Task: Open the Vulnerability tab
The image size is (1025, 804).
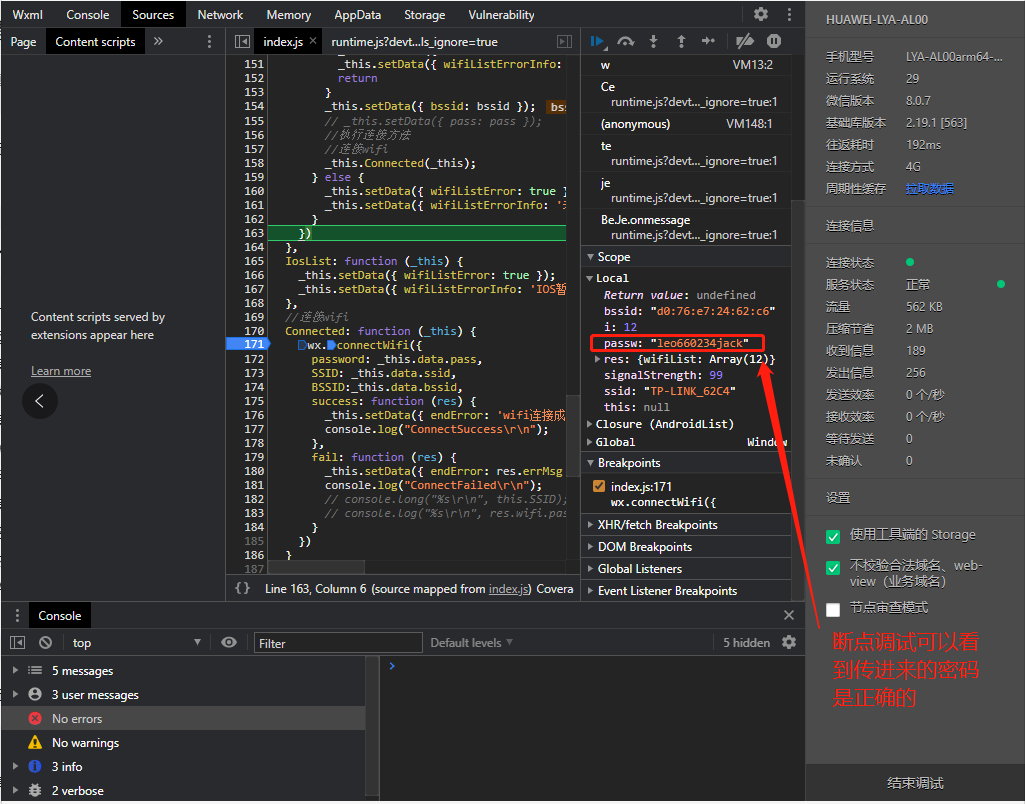Action: tap(501, 14)
